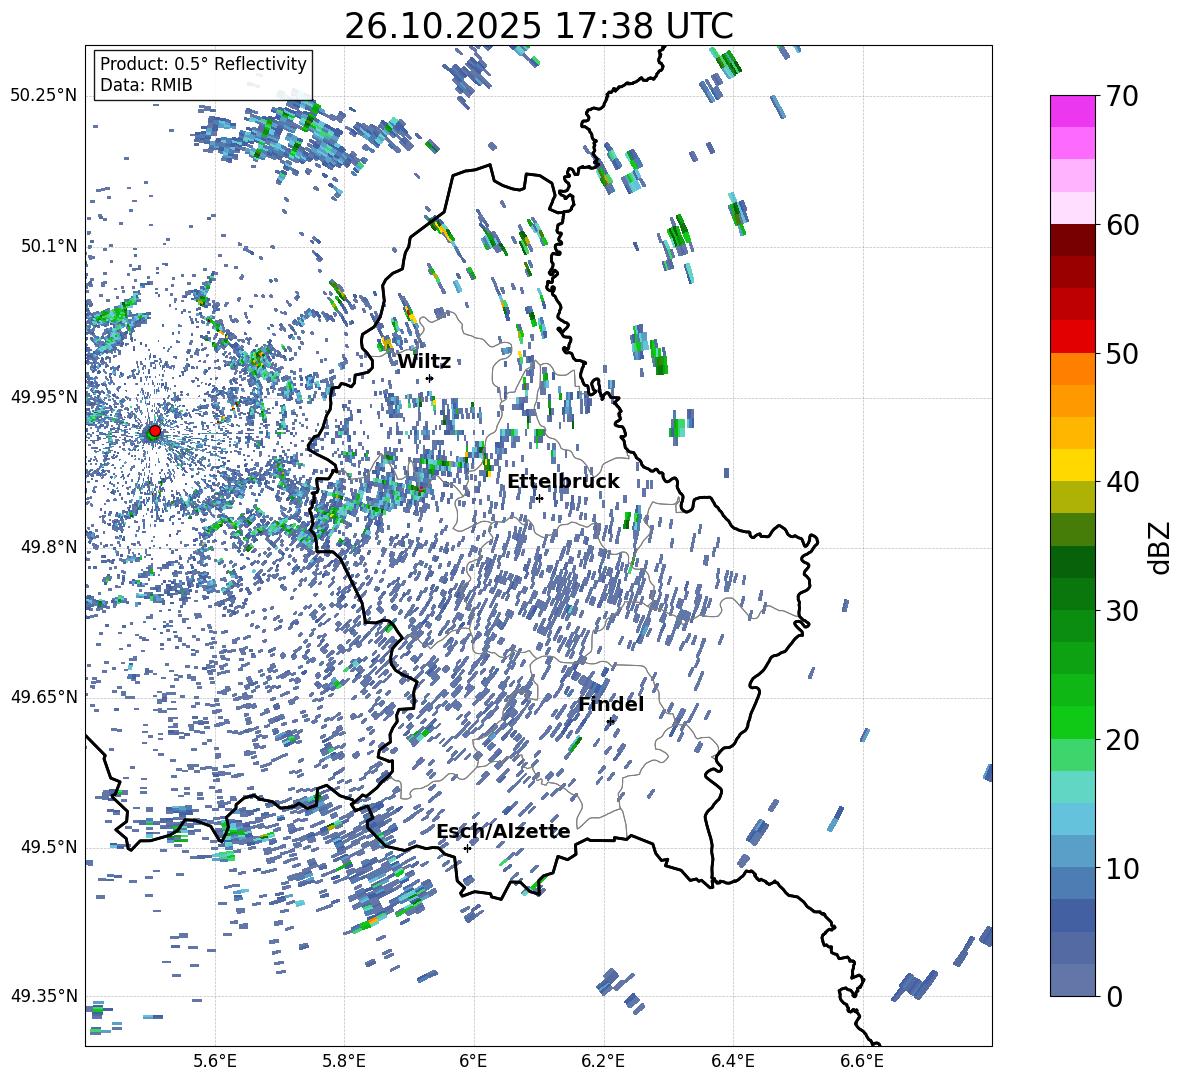The width and height of the screenshot is (1184, 1081).
Task: Pick the bright magenta swatch at colorbar top
Action: pos(1073,111)
